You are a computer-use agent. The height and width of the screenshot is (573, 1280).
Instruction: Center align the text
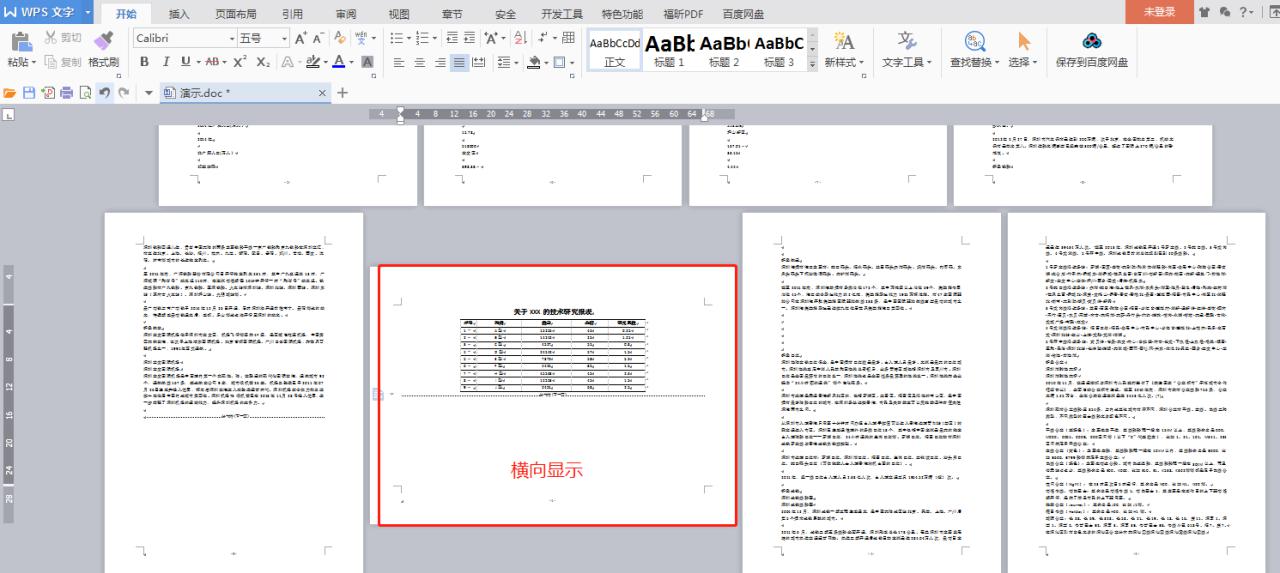(419, 62)
